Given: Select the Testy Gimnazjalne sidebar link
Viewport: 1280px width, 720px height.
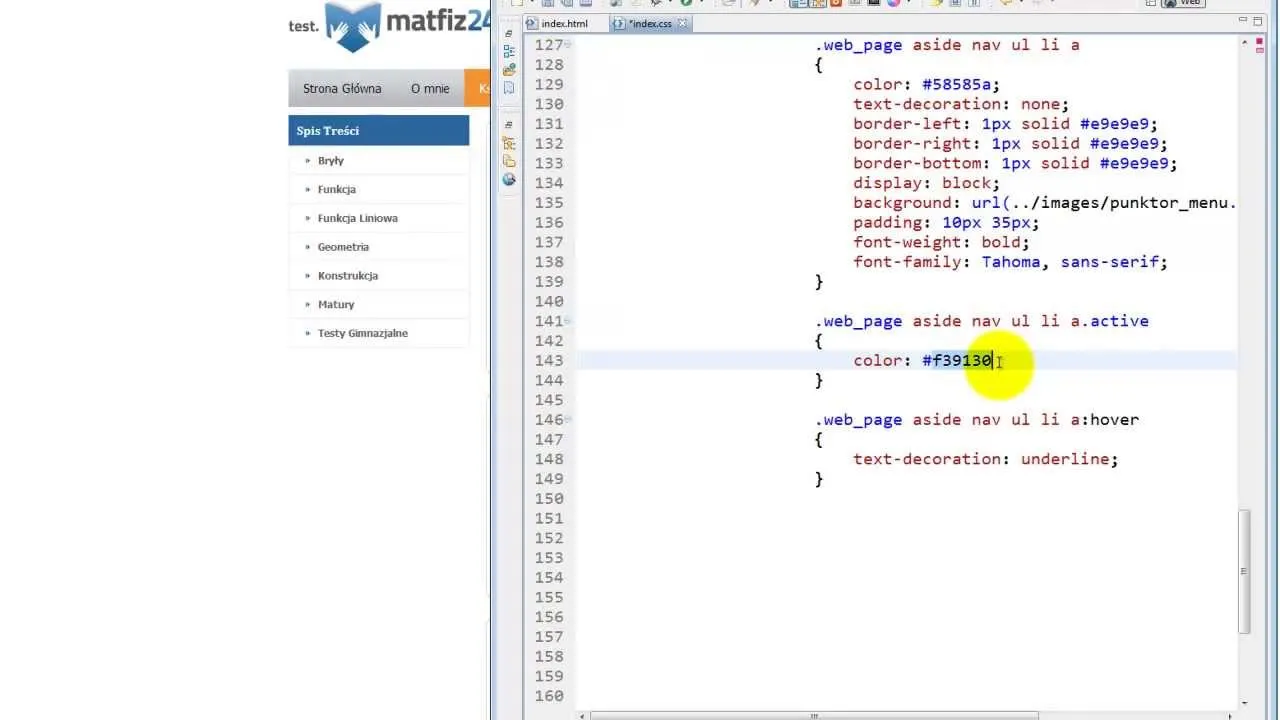Looking at the screenshot, I should click(362, 333).
